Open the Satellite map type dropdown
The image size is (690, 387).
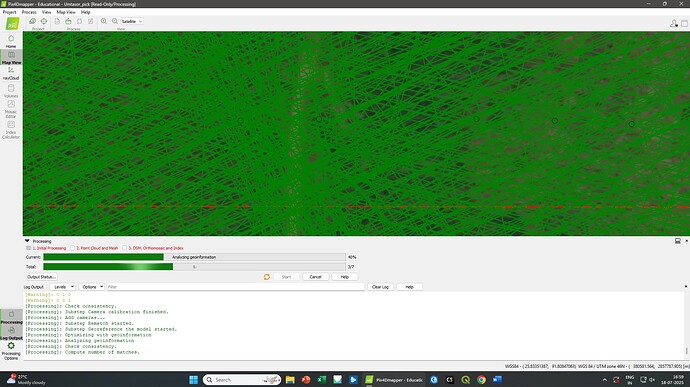click(x=132, y=21)
